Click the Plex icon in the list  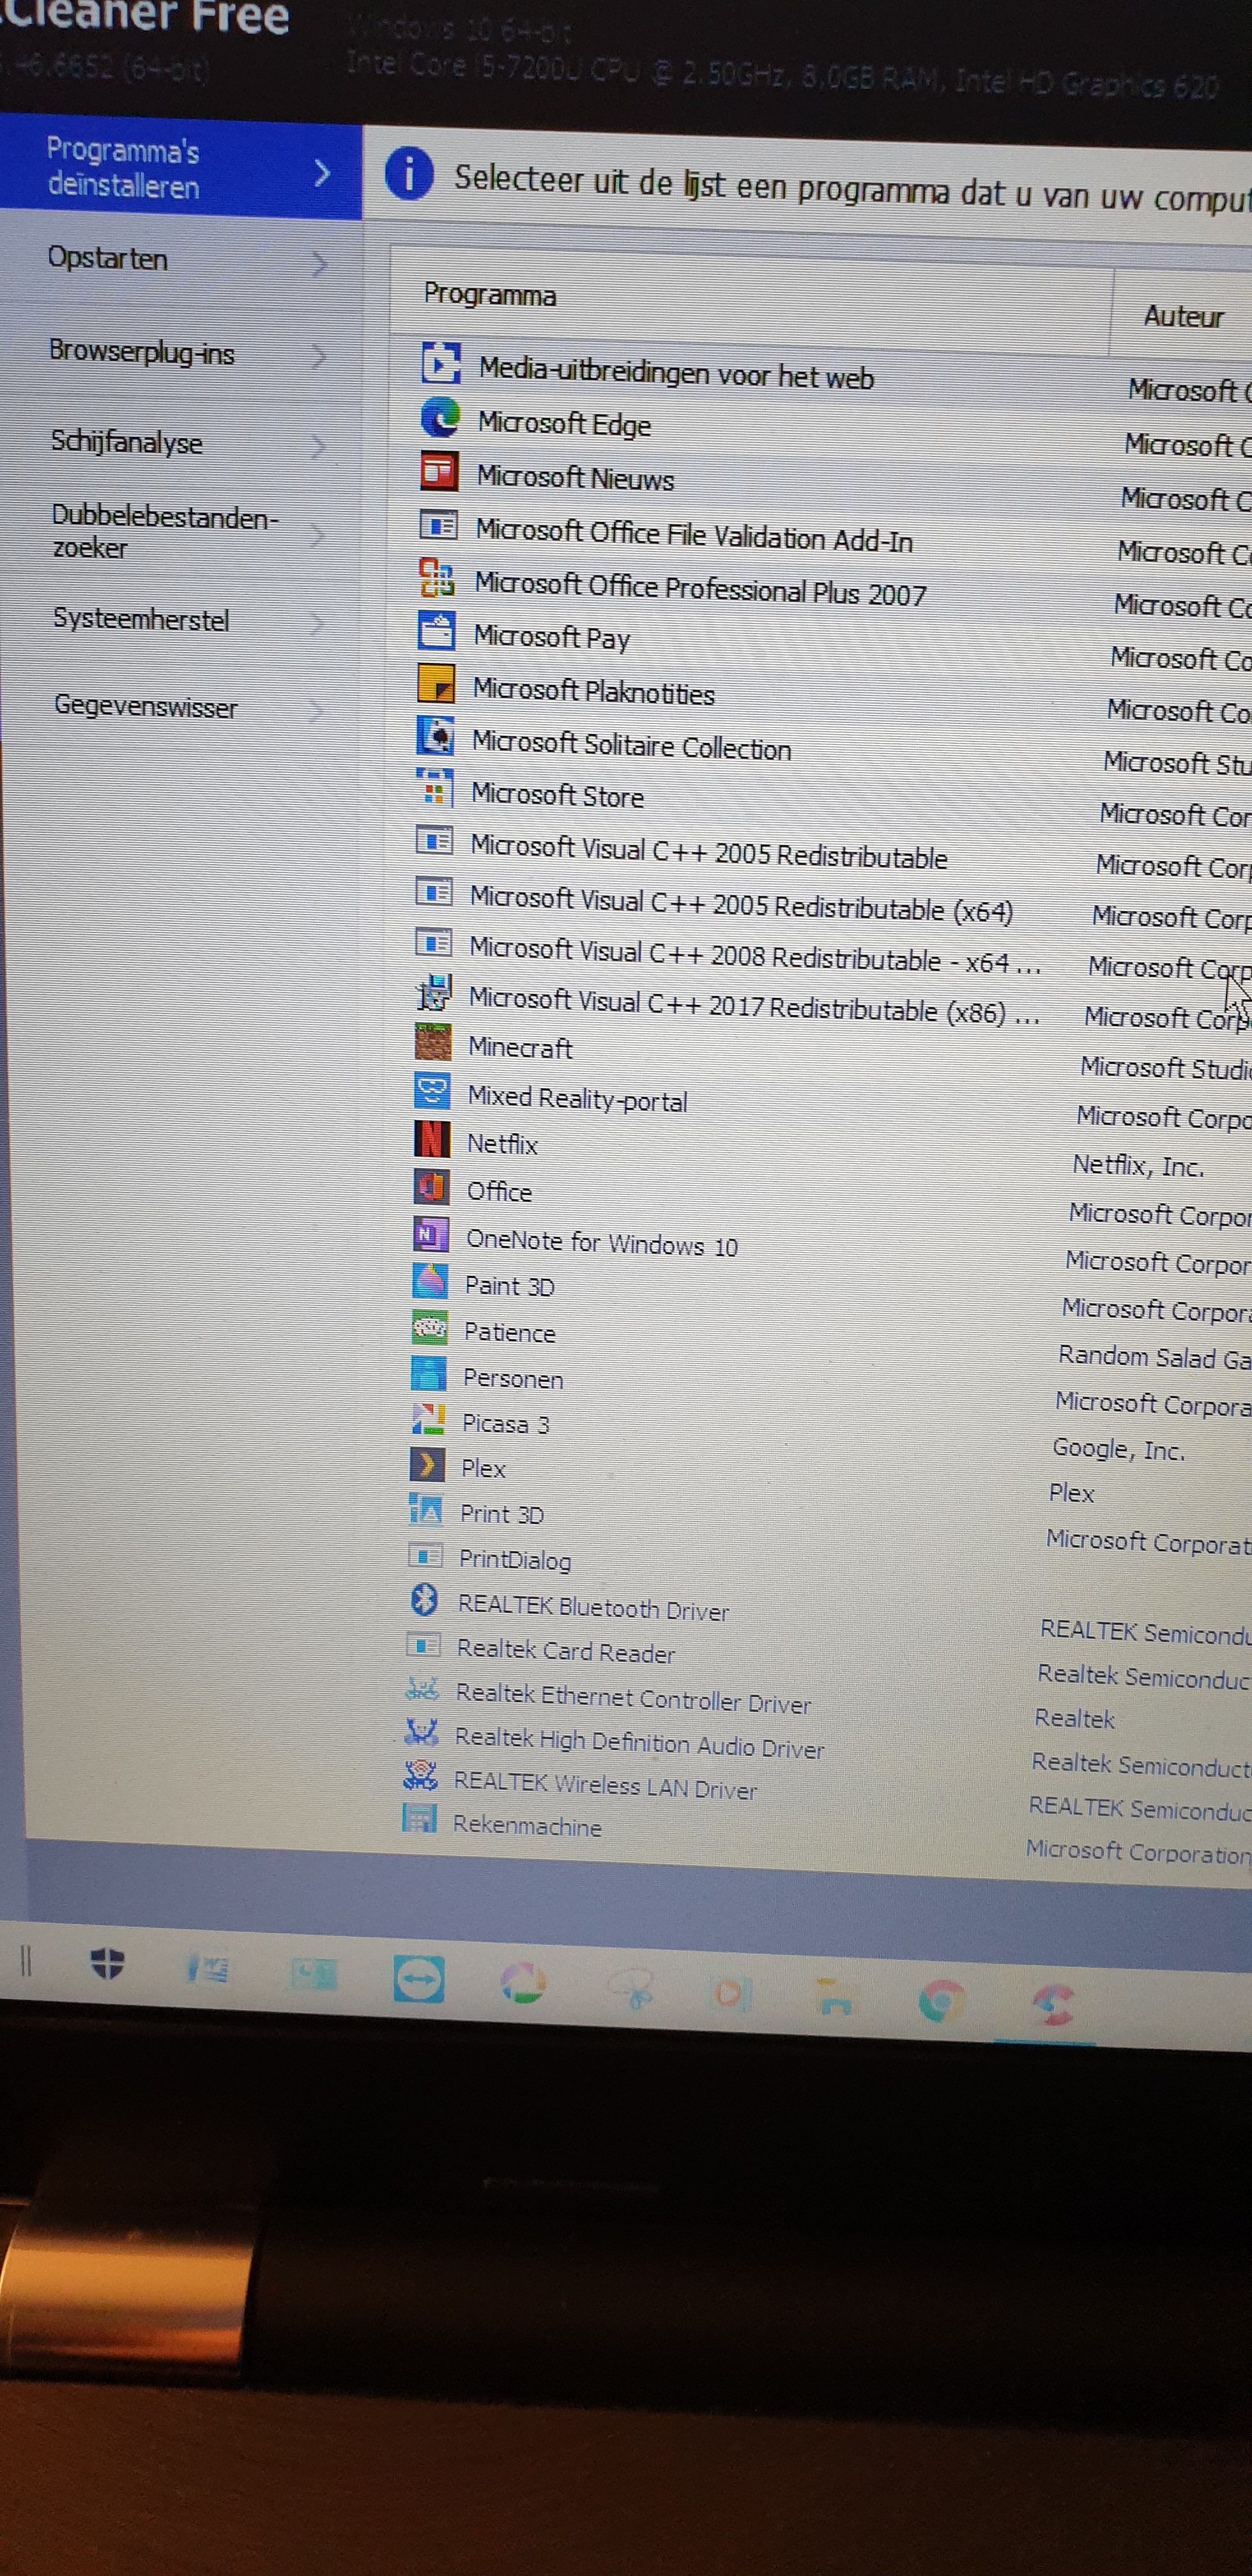click(427, 1465)
